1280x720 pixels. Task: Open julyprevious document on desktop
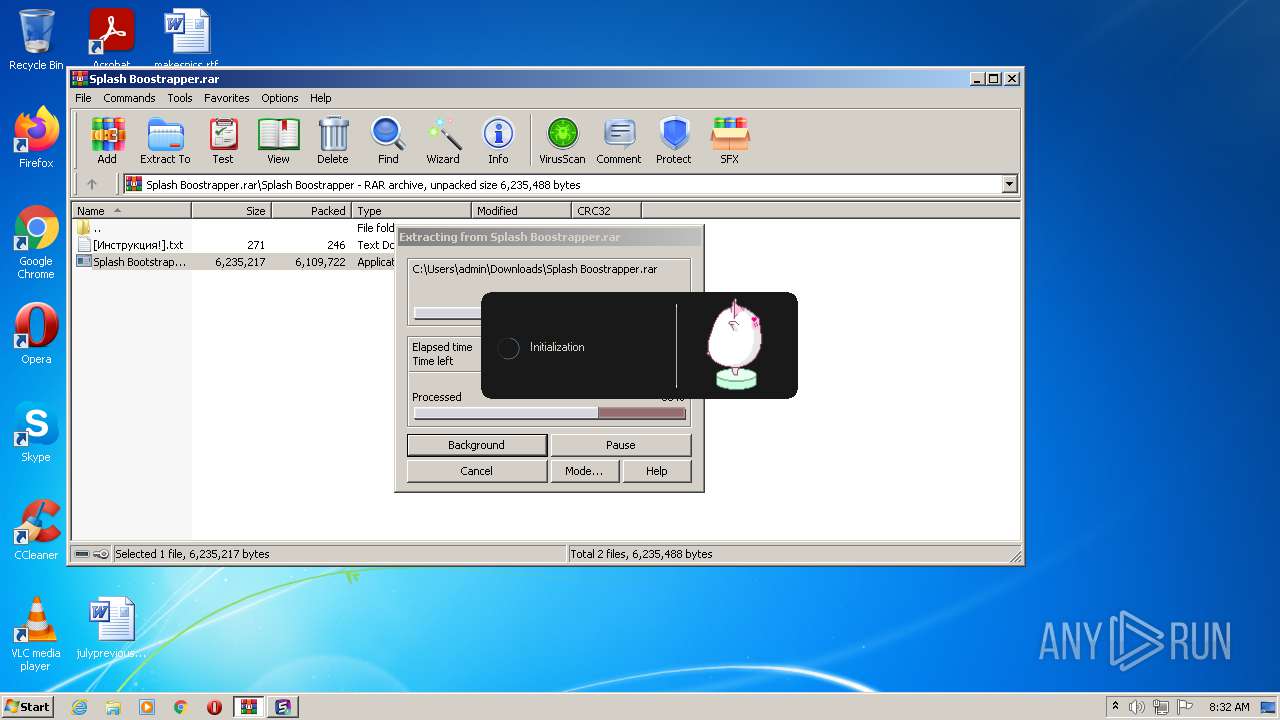(x=112, y=628)
